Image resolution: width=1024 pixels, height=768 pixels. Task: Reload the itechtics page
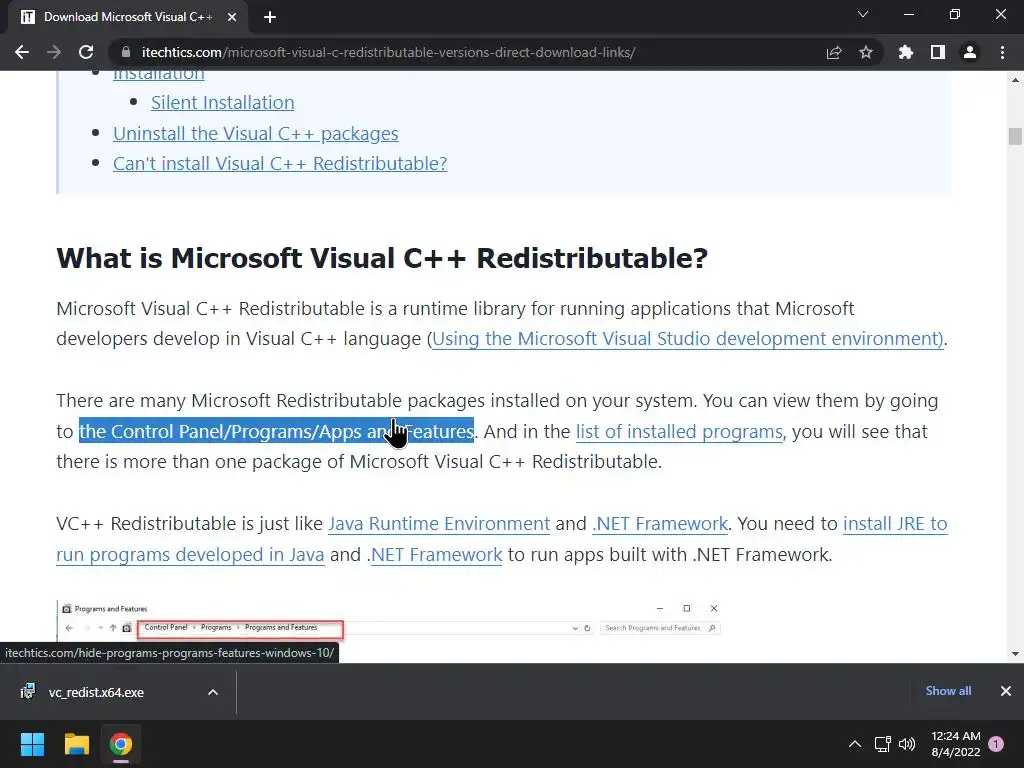(86, 52)
